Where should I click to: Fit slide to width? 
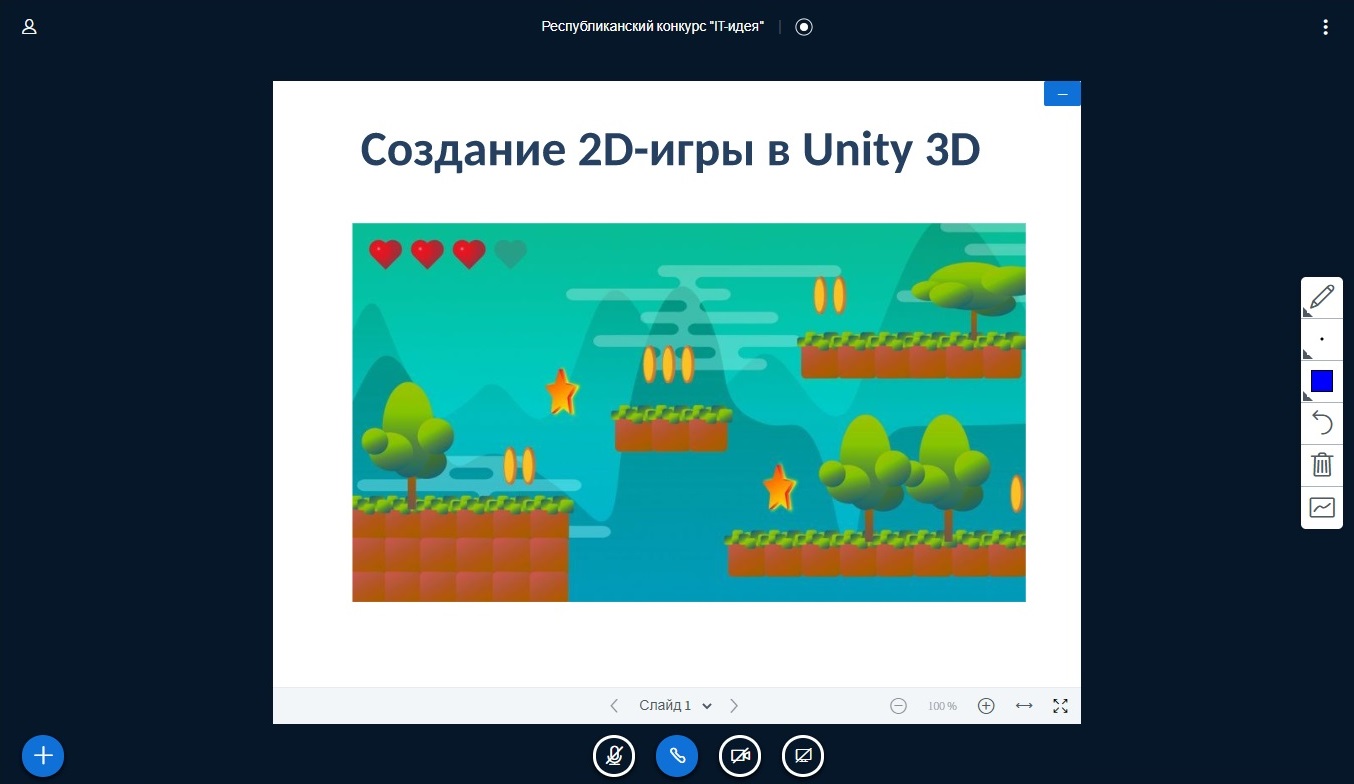[1024, 706]
